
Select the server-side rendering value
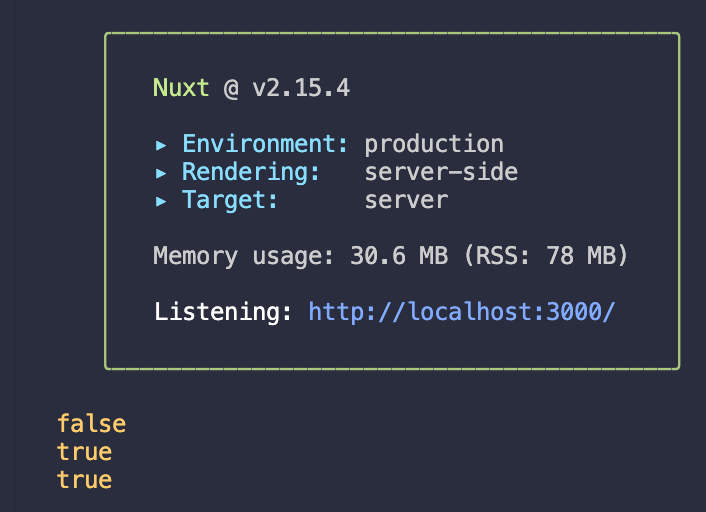[x=441, y=172]
